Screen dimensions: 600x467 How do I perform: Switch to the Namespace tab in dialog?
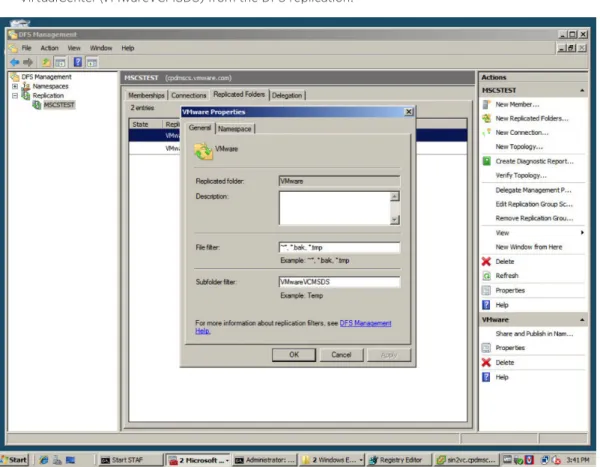(x=235, y=129)
